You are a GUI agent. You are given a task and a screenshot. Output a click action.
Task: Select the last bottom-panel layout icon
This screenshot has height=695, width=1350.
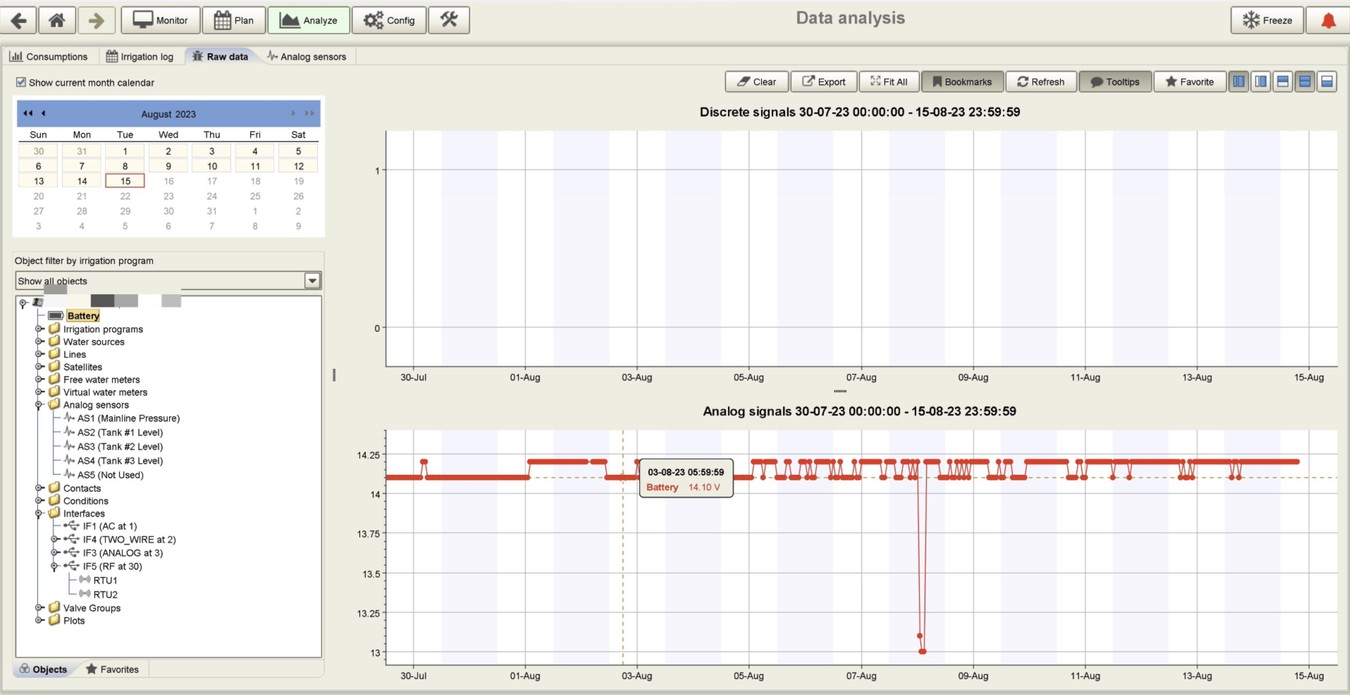1327,82
